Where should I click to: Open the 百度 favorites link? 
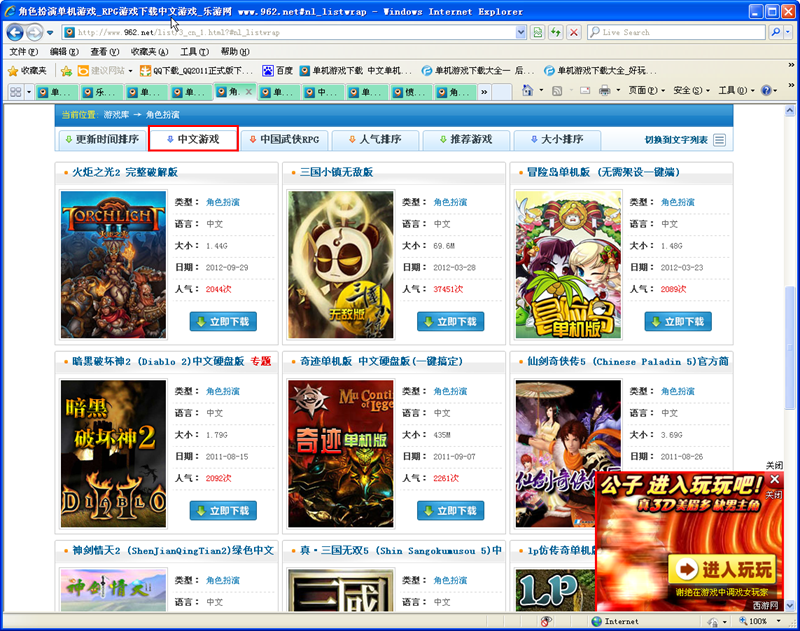[x=278, y=71]
